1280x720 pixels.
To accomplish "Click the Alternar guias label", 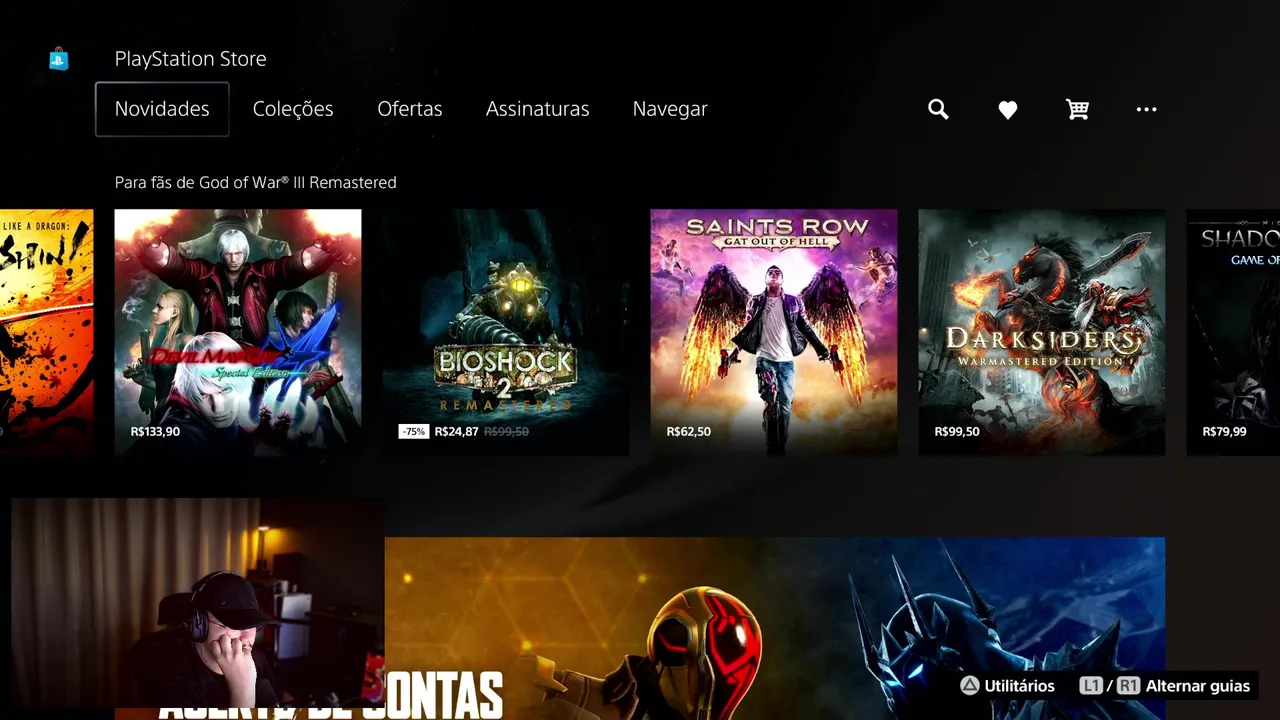I will 1198,686.
